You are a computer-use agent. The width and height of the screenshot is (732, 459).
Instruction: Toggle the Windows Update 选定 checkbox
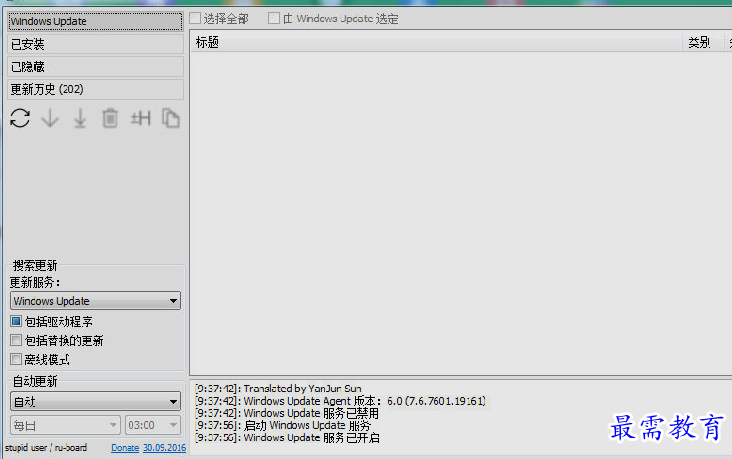[274, 19]
